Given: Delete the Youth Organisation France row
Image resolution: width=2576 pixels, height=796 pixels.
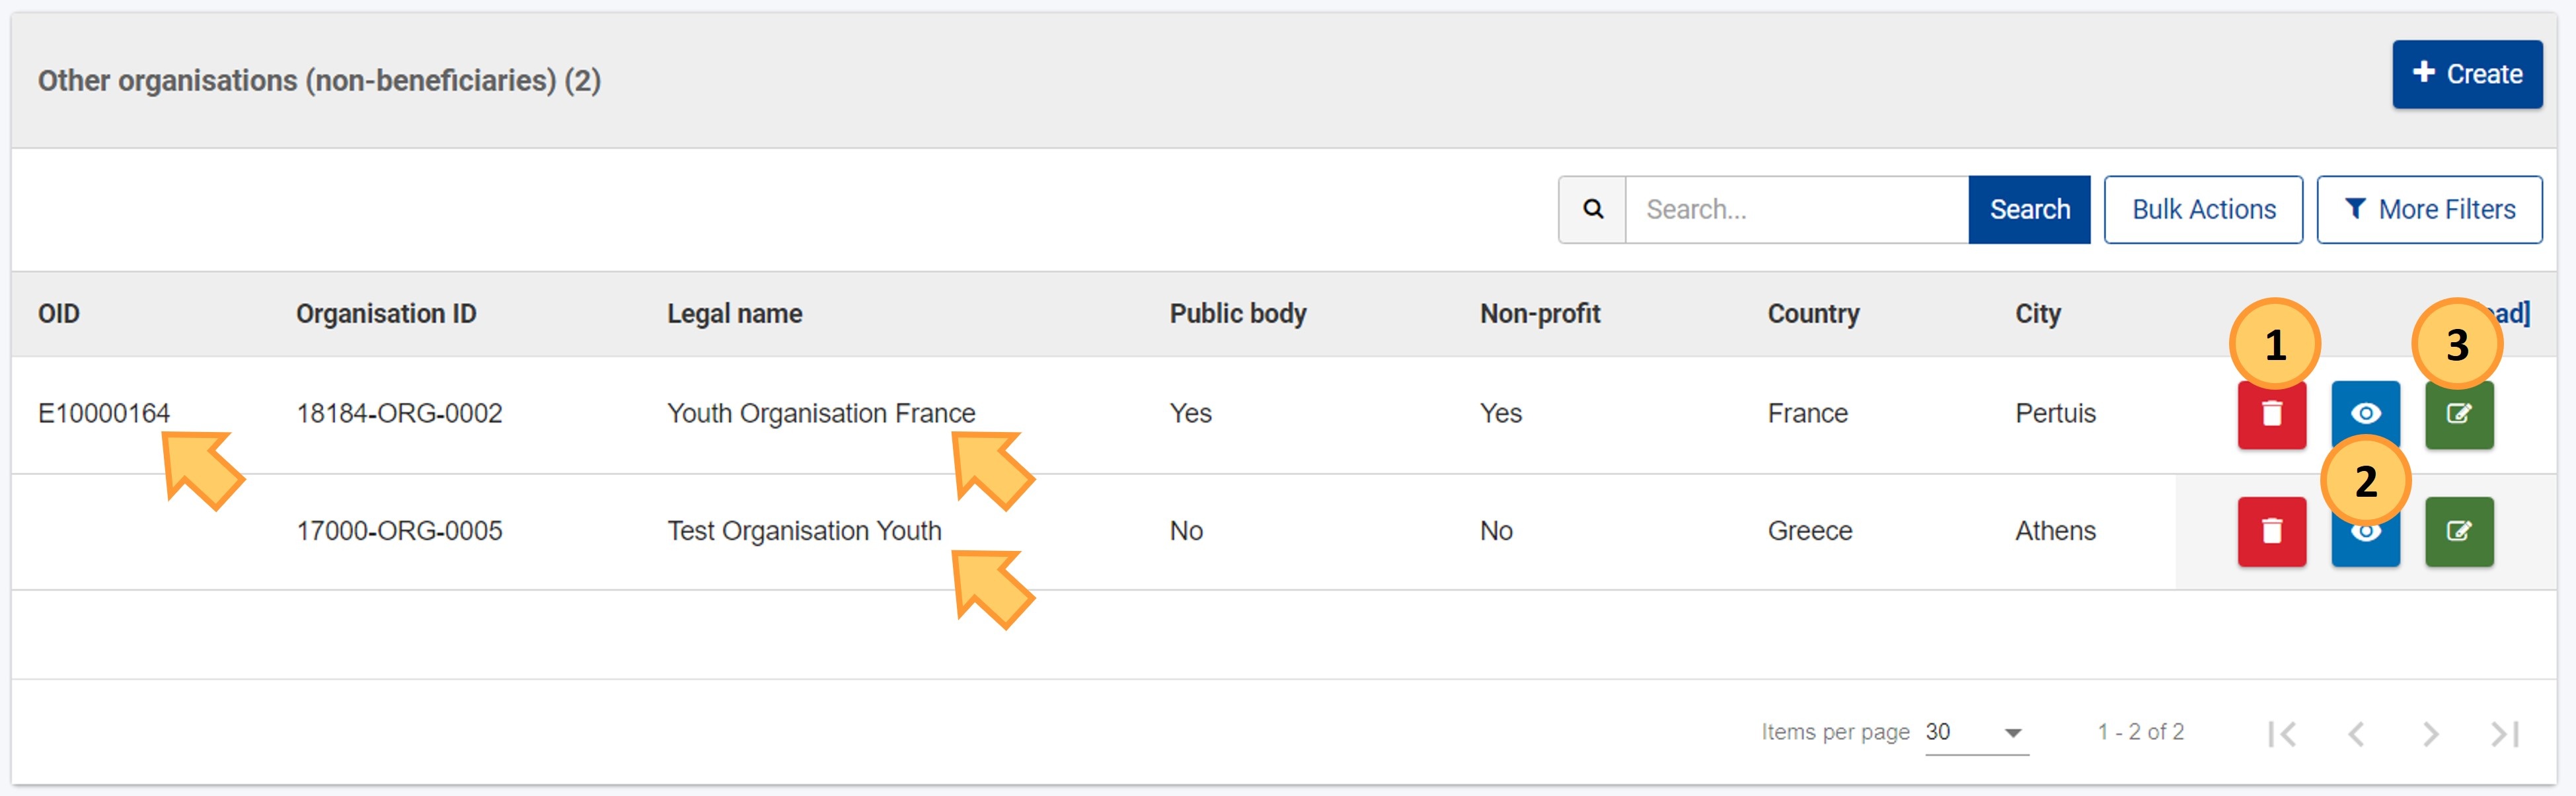Looking at the screenshot, I should 2271,414.
